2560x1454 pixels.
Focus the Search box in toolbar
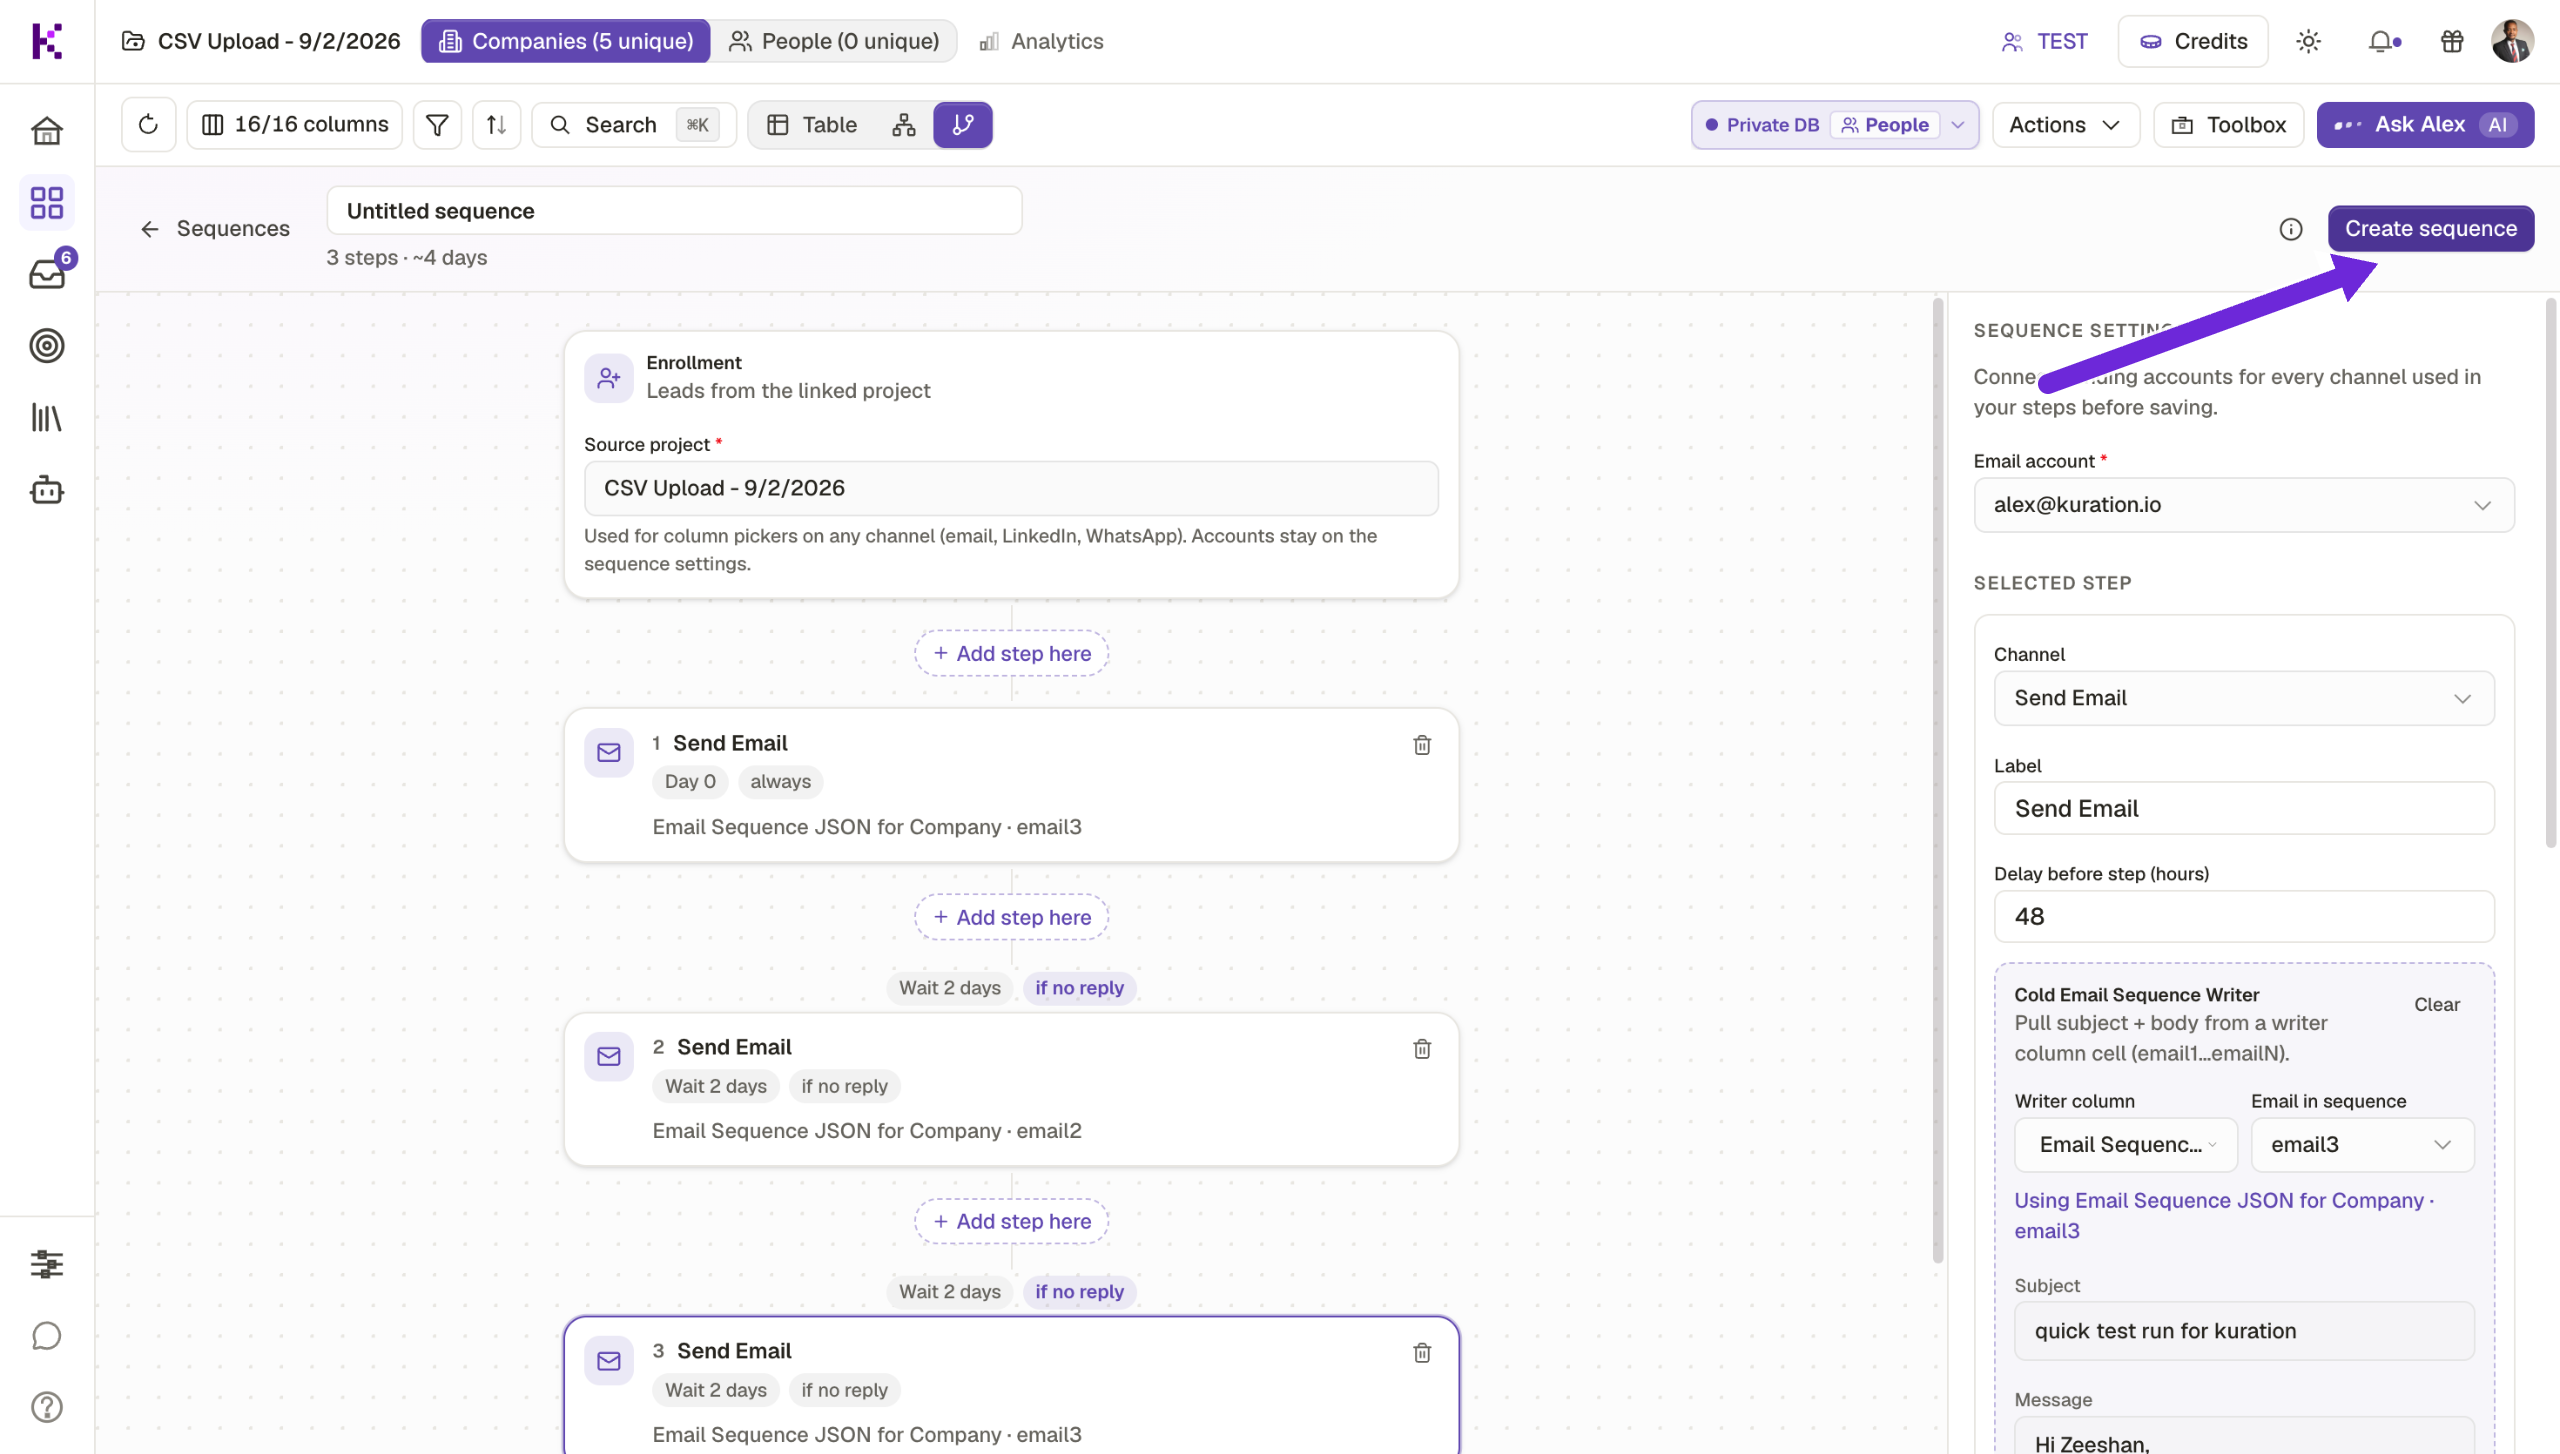(634, 125)
